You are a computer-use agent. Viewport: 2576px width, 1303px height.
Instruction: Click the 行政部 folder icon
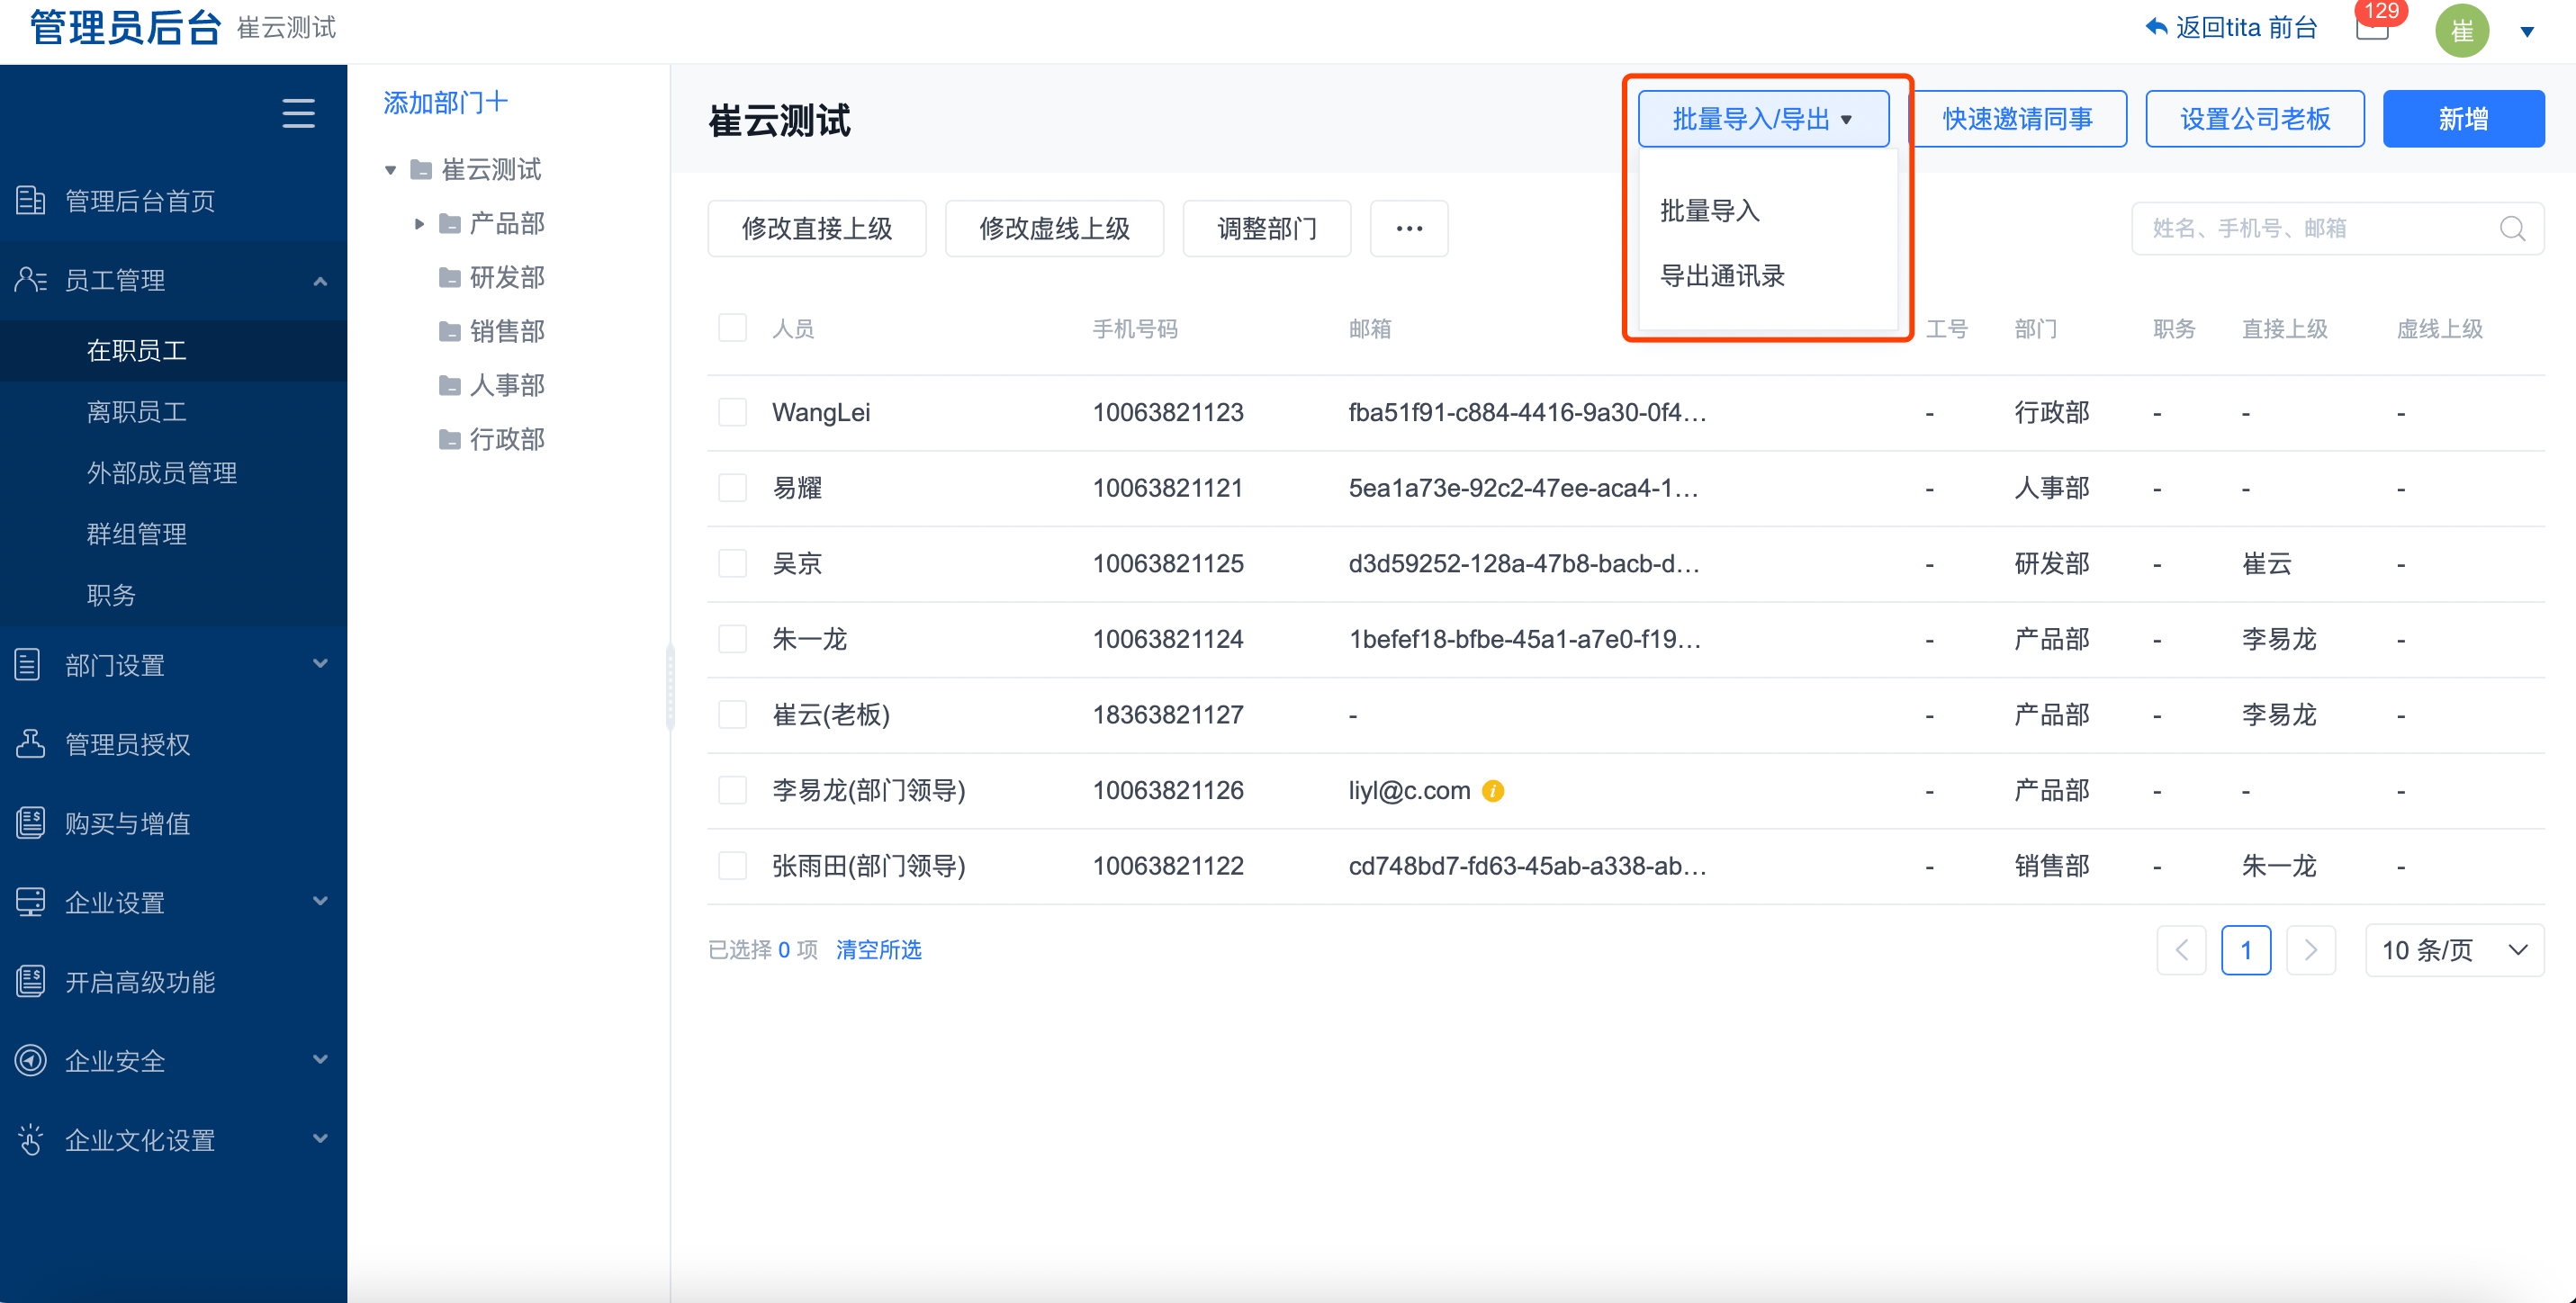point(450,440)
